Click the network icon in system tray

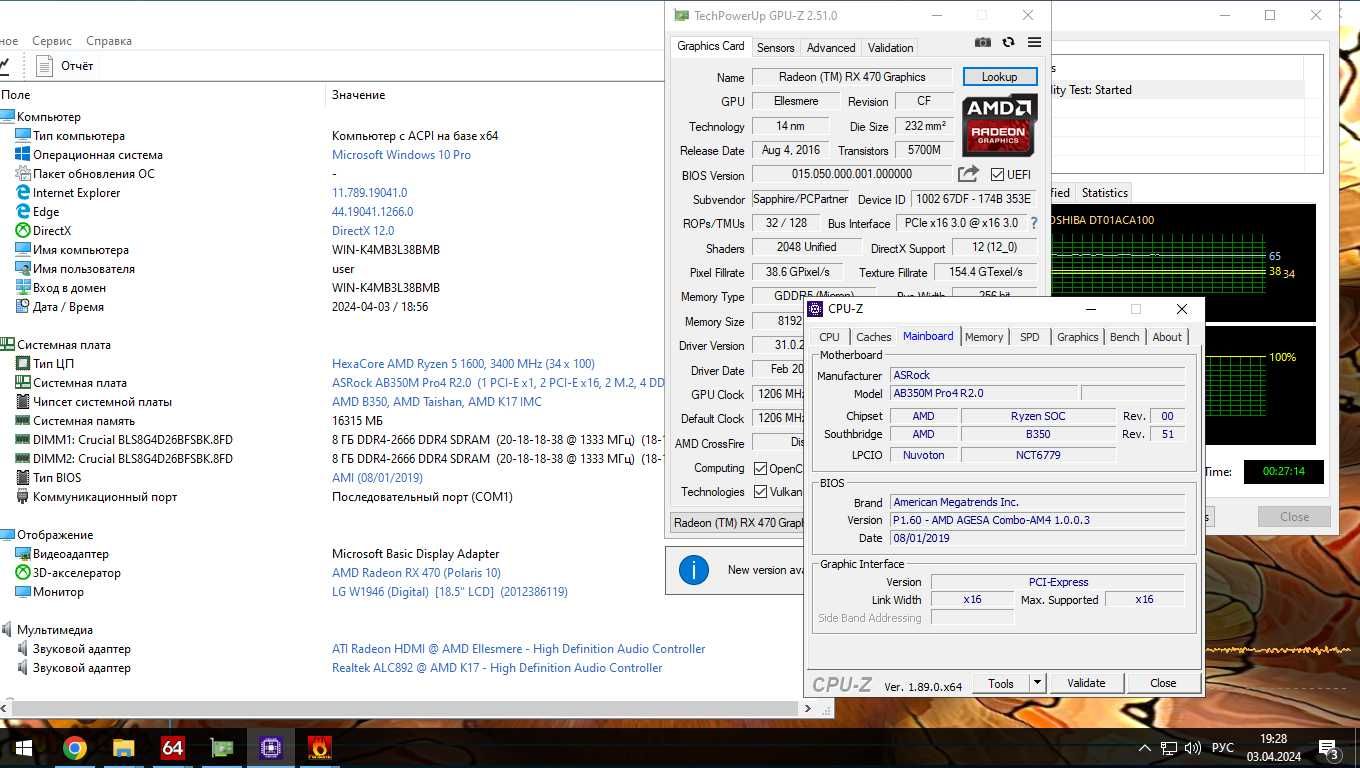pyautogui.click(x=1168, y=748)
